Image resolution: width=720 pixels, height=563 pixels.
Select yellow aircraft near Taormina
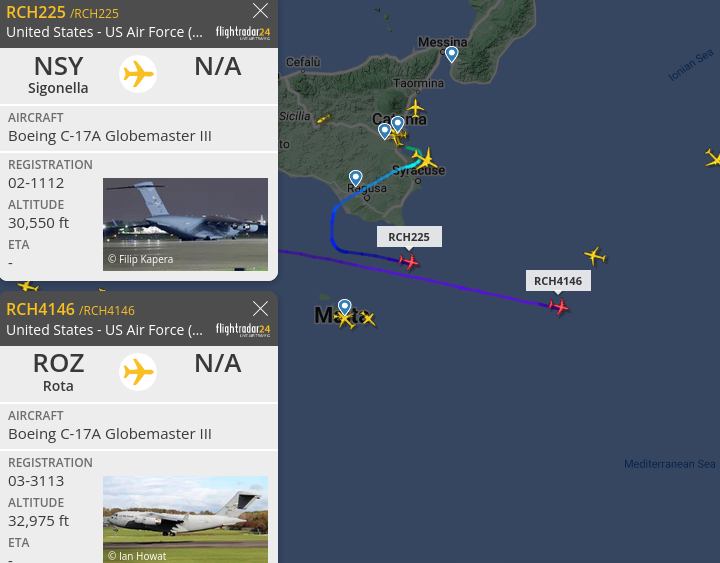click(416, 109)
